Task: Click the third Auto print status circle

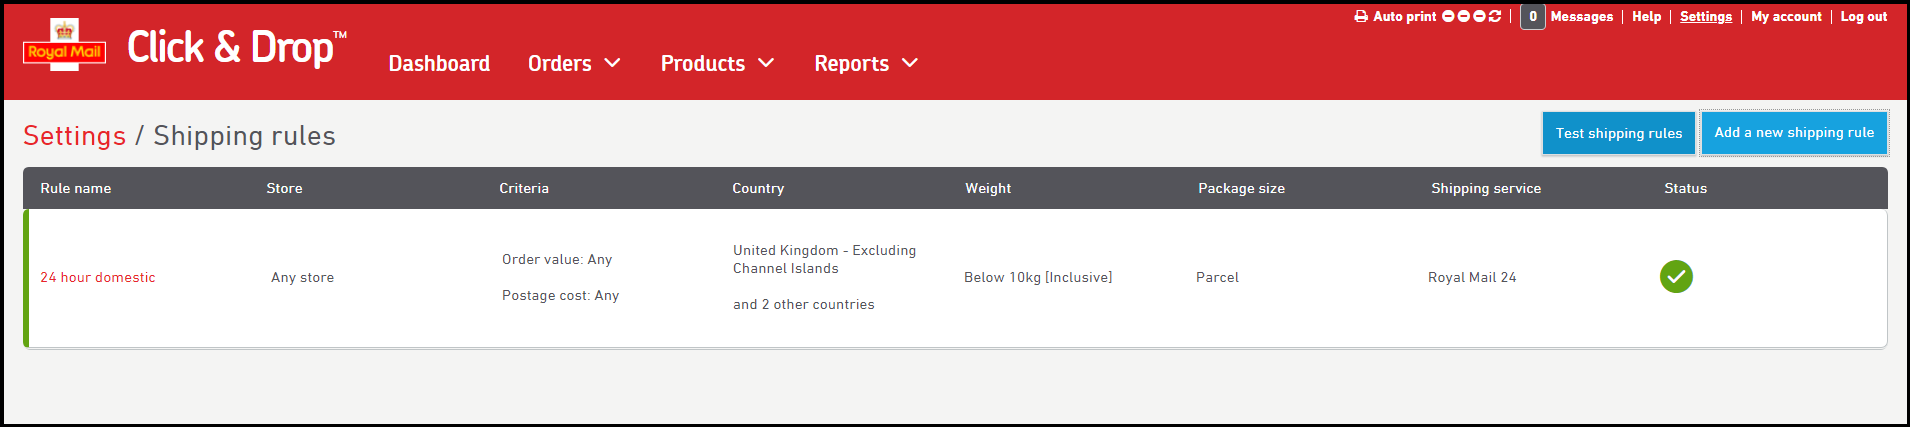Action: 1479,17
